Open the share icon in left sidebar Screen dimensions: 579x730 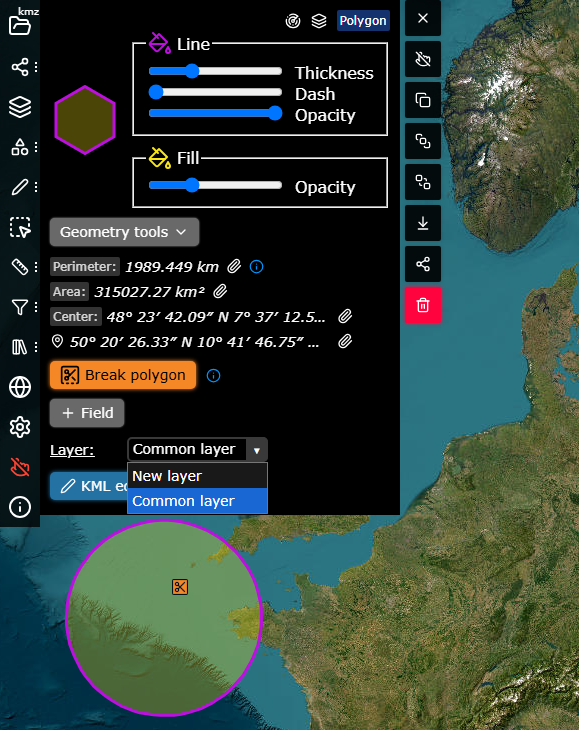pyautogui.click(x=20, y=67)
